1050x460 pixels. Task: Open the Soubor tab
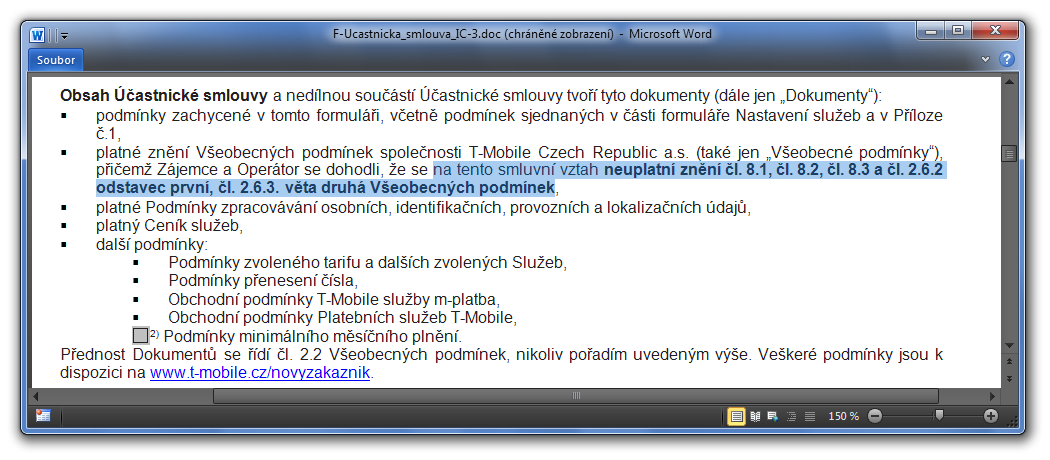56,60
